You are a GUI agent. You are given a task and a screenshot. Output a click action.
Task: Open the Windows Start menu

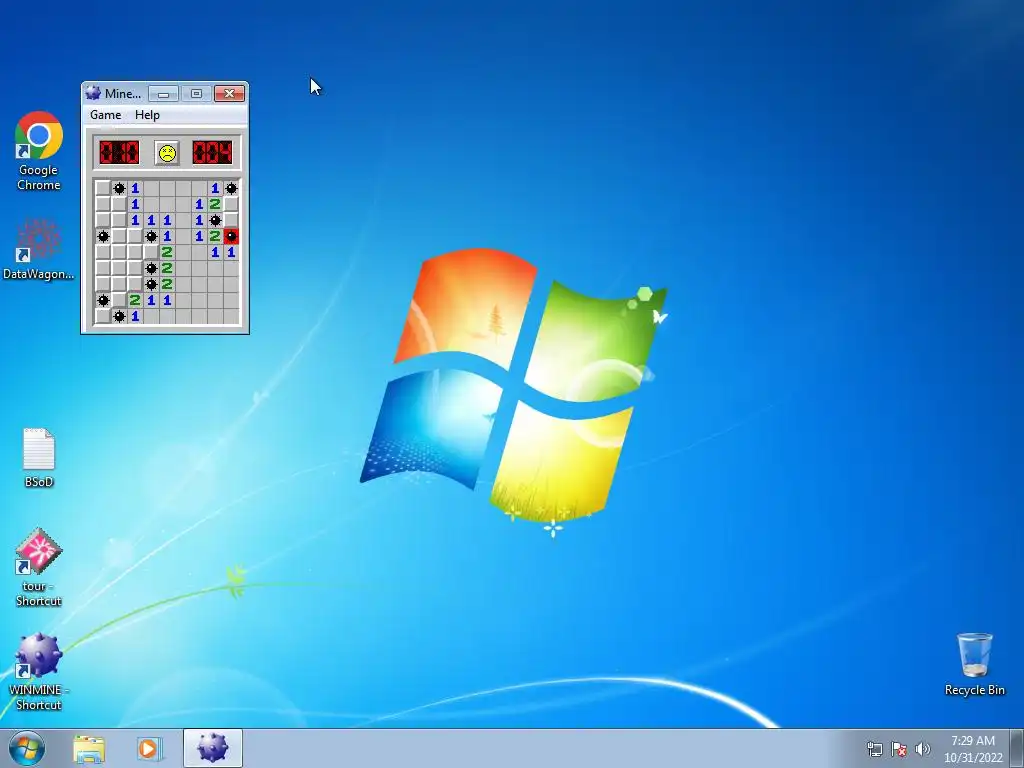click(27, 748)
